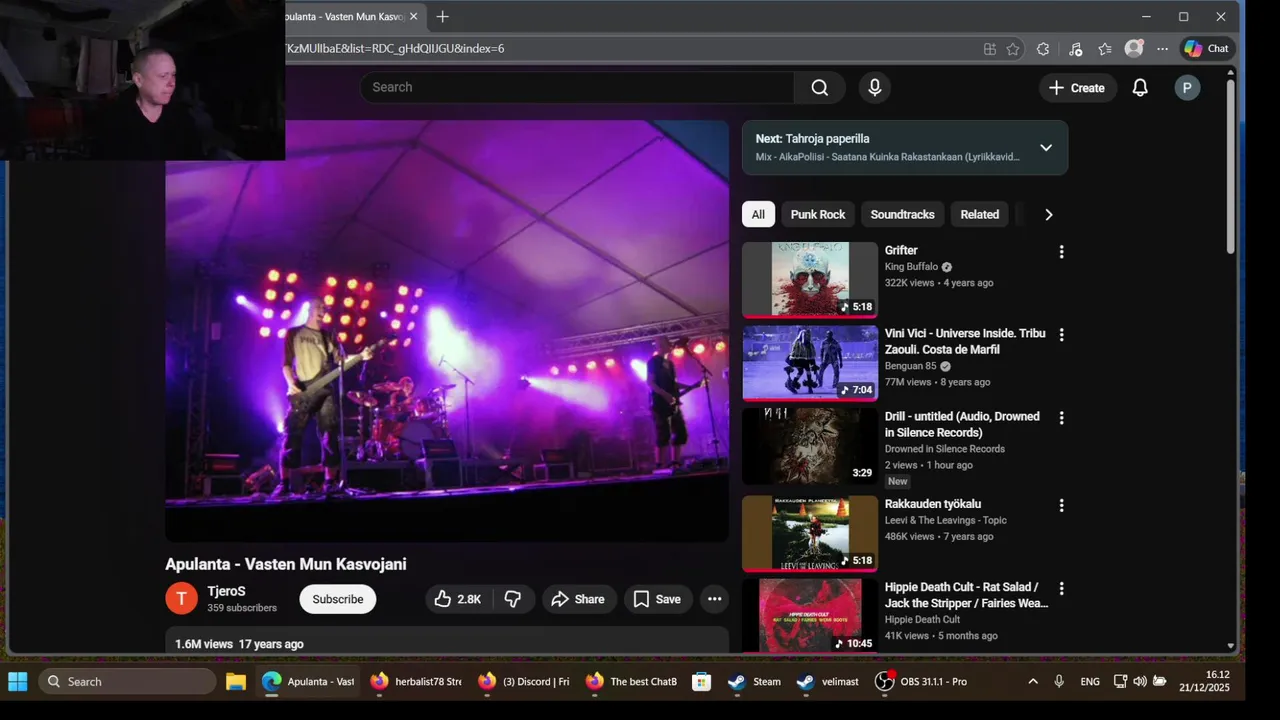Like the video with 2.8K likes
Viewport: 1280px width, 720px height.
458,599
